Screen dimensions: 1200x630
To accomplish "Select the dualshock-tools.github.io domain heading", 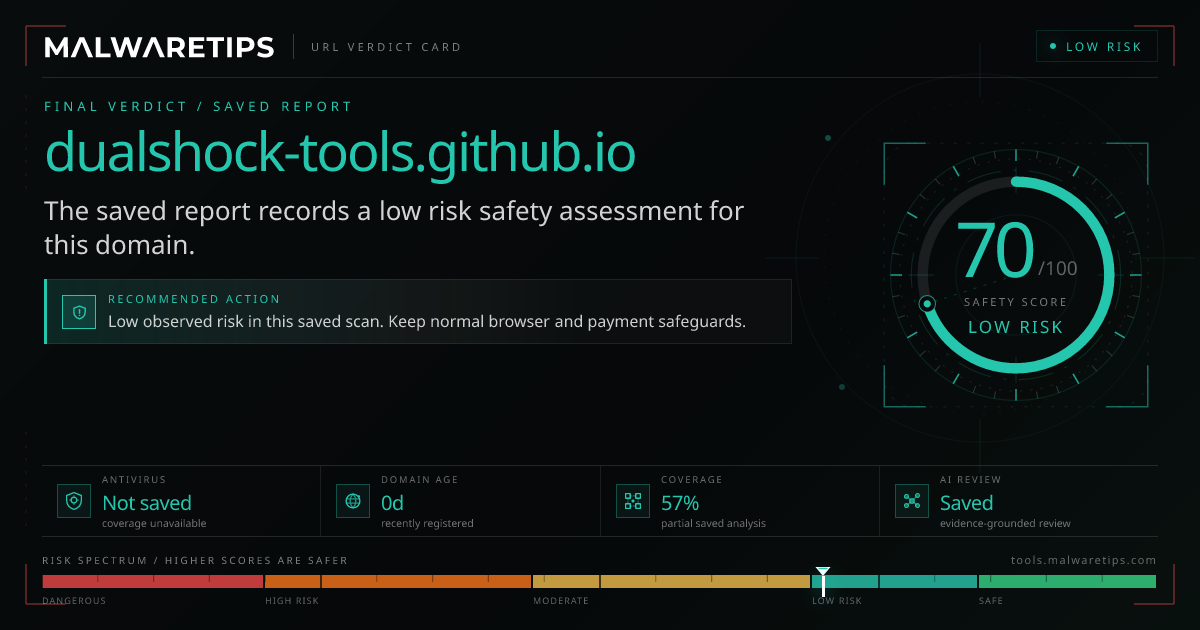I will (340, 153).
